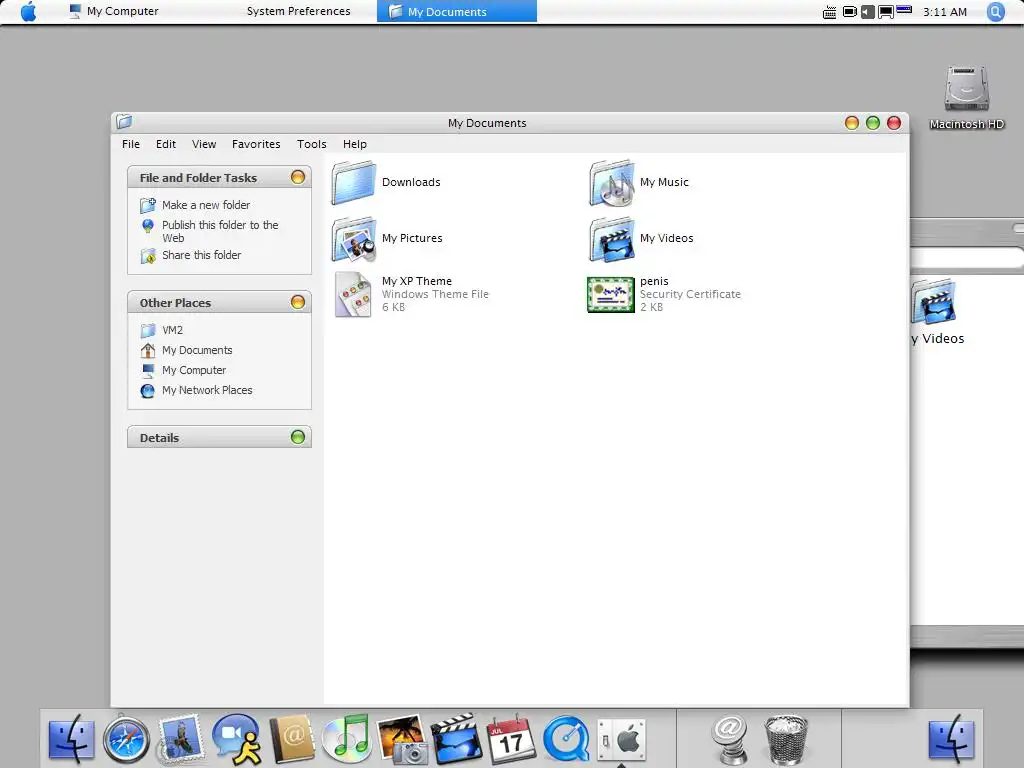The image size is (1024, 768).
Task: Select My Documents tab in top bar
Action: click(x=456, y=11)
